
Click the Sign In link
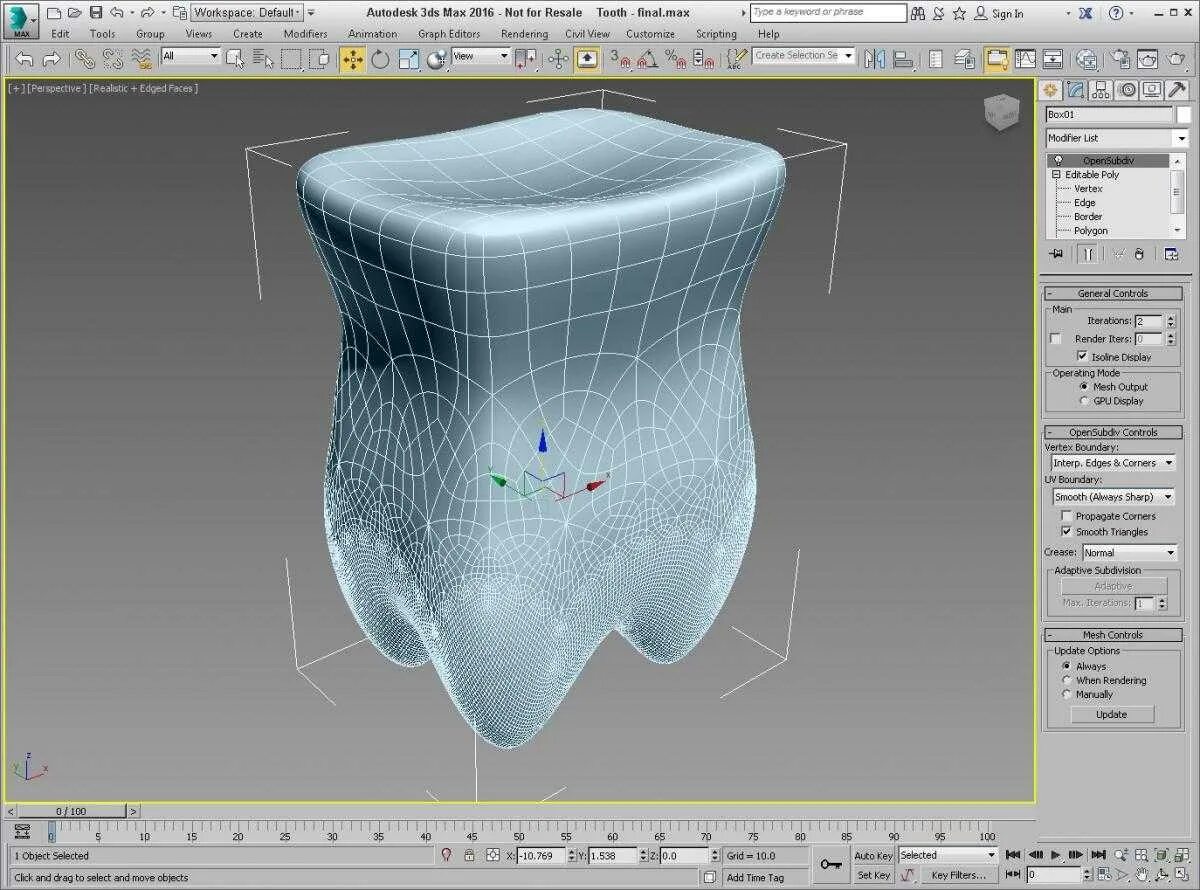[1007, 14]
